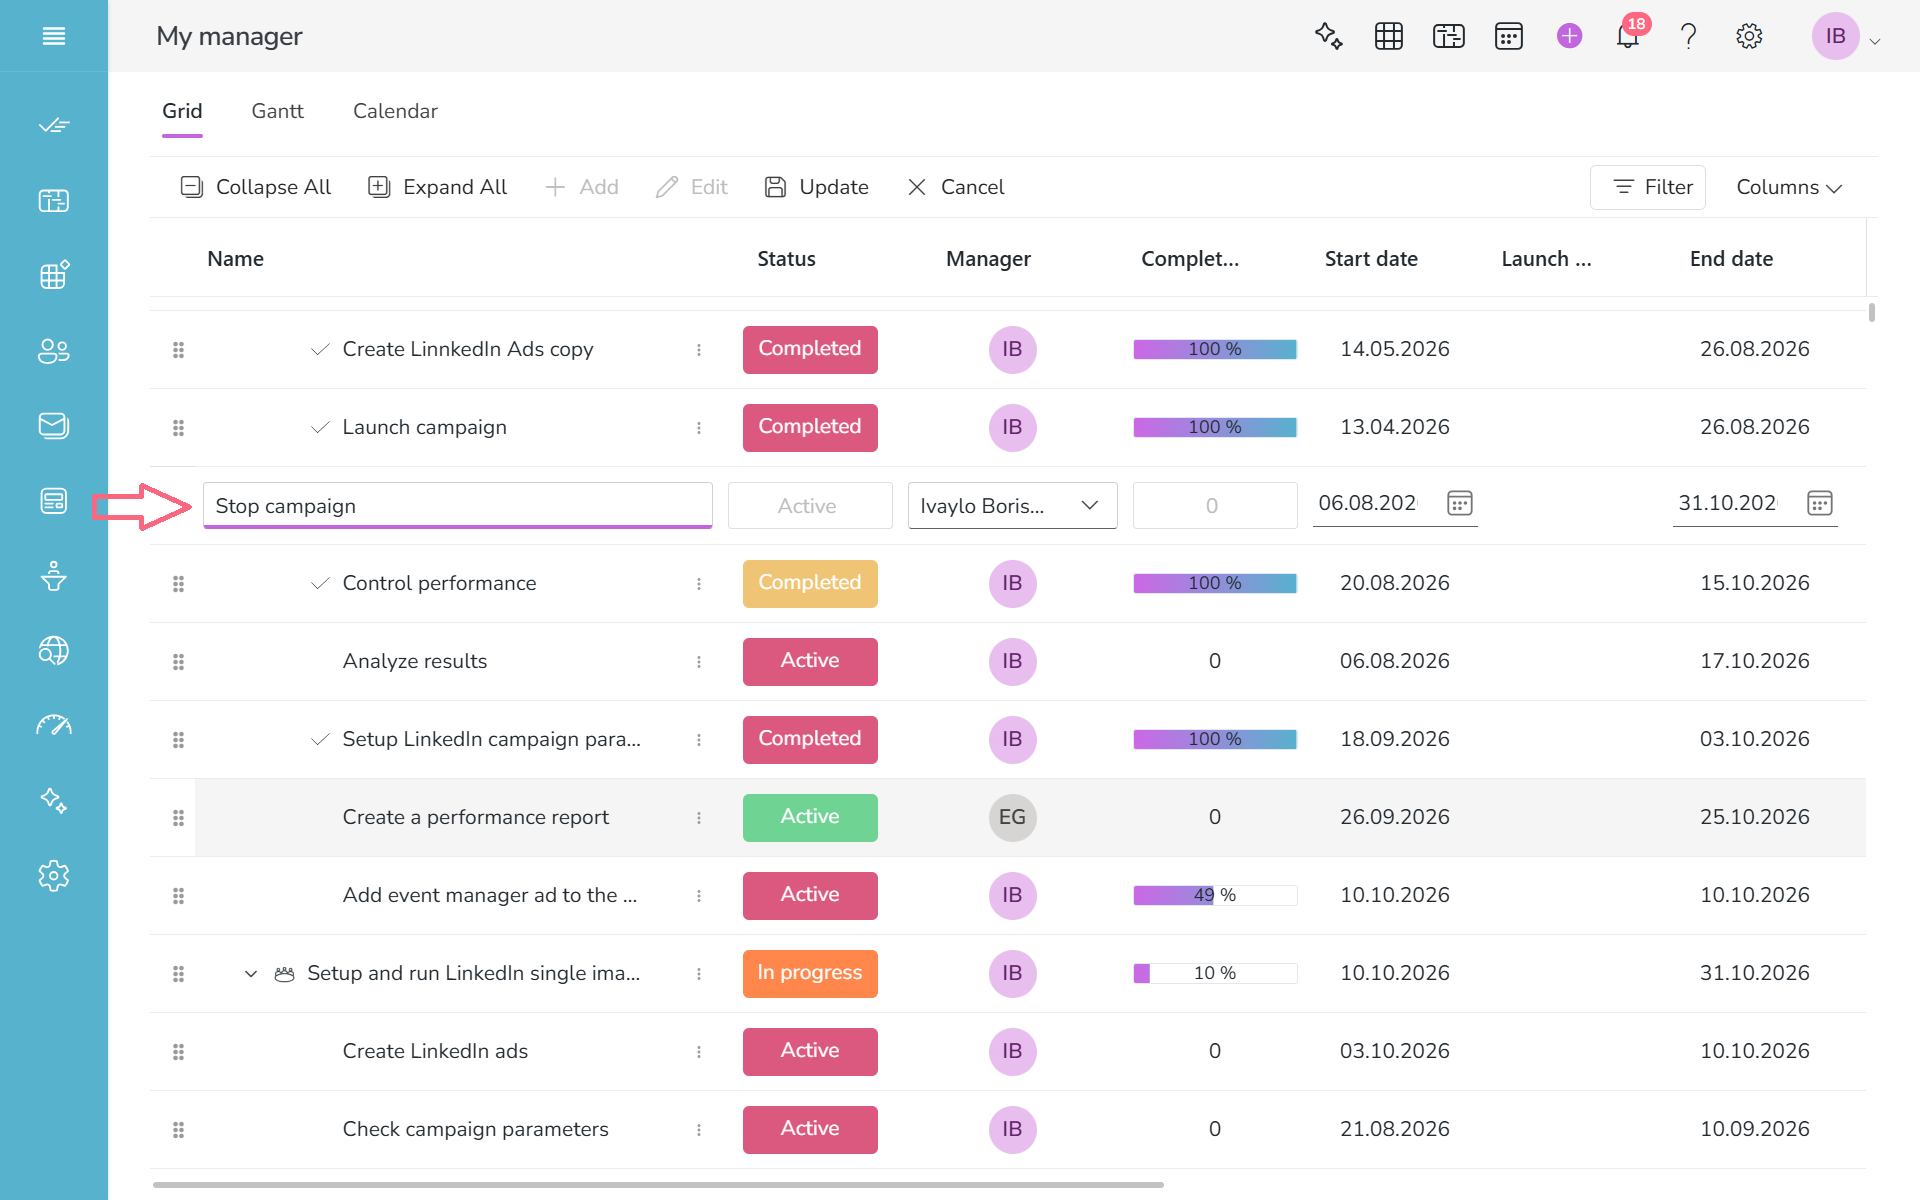Open the calendar icon in header
Screen dimensions: 1920x1200
1509,36
